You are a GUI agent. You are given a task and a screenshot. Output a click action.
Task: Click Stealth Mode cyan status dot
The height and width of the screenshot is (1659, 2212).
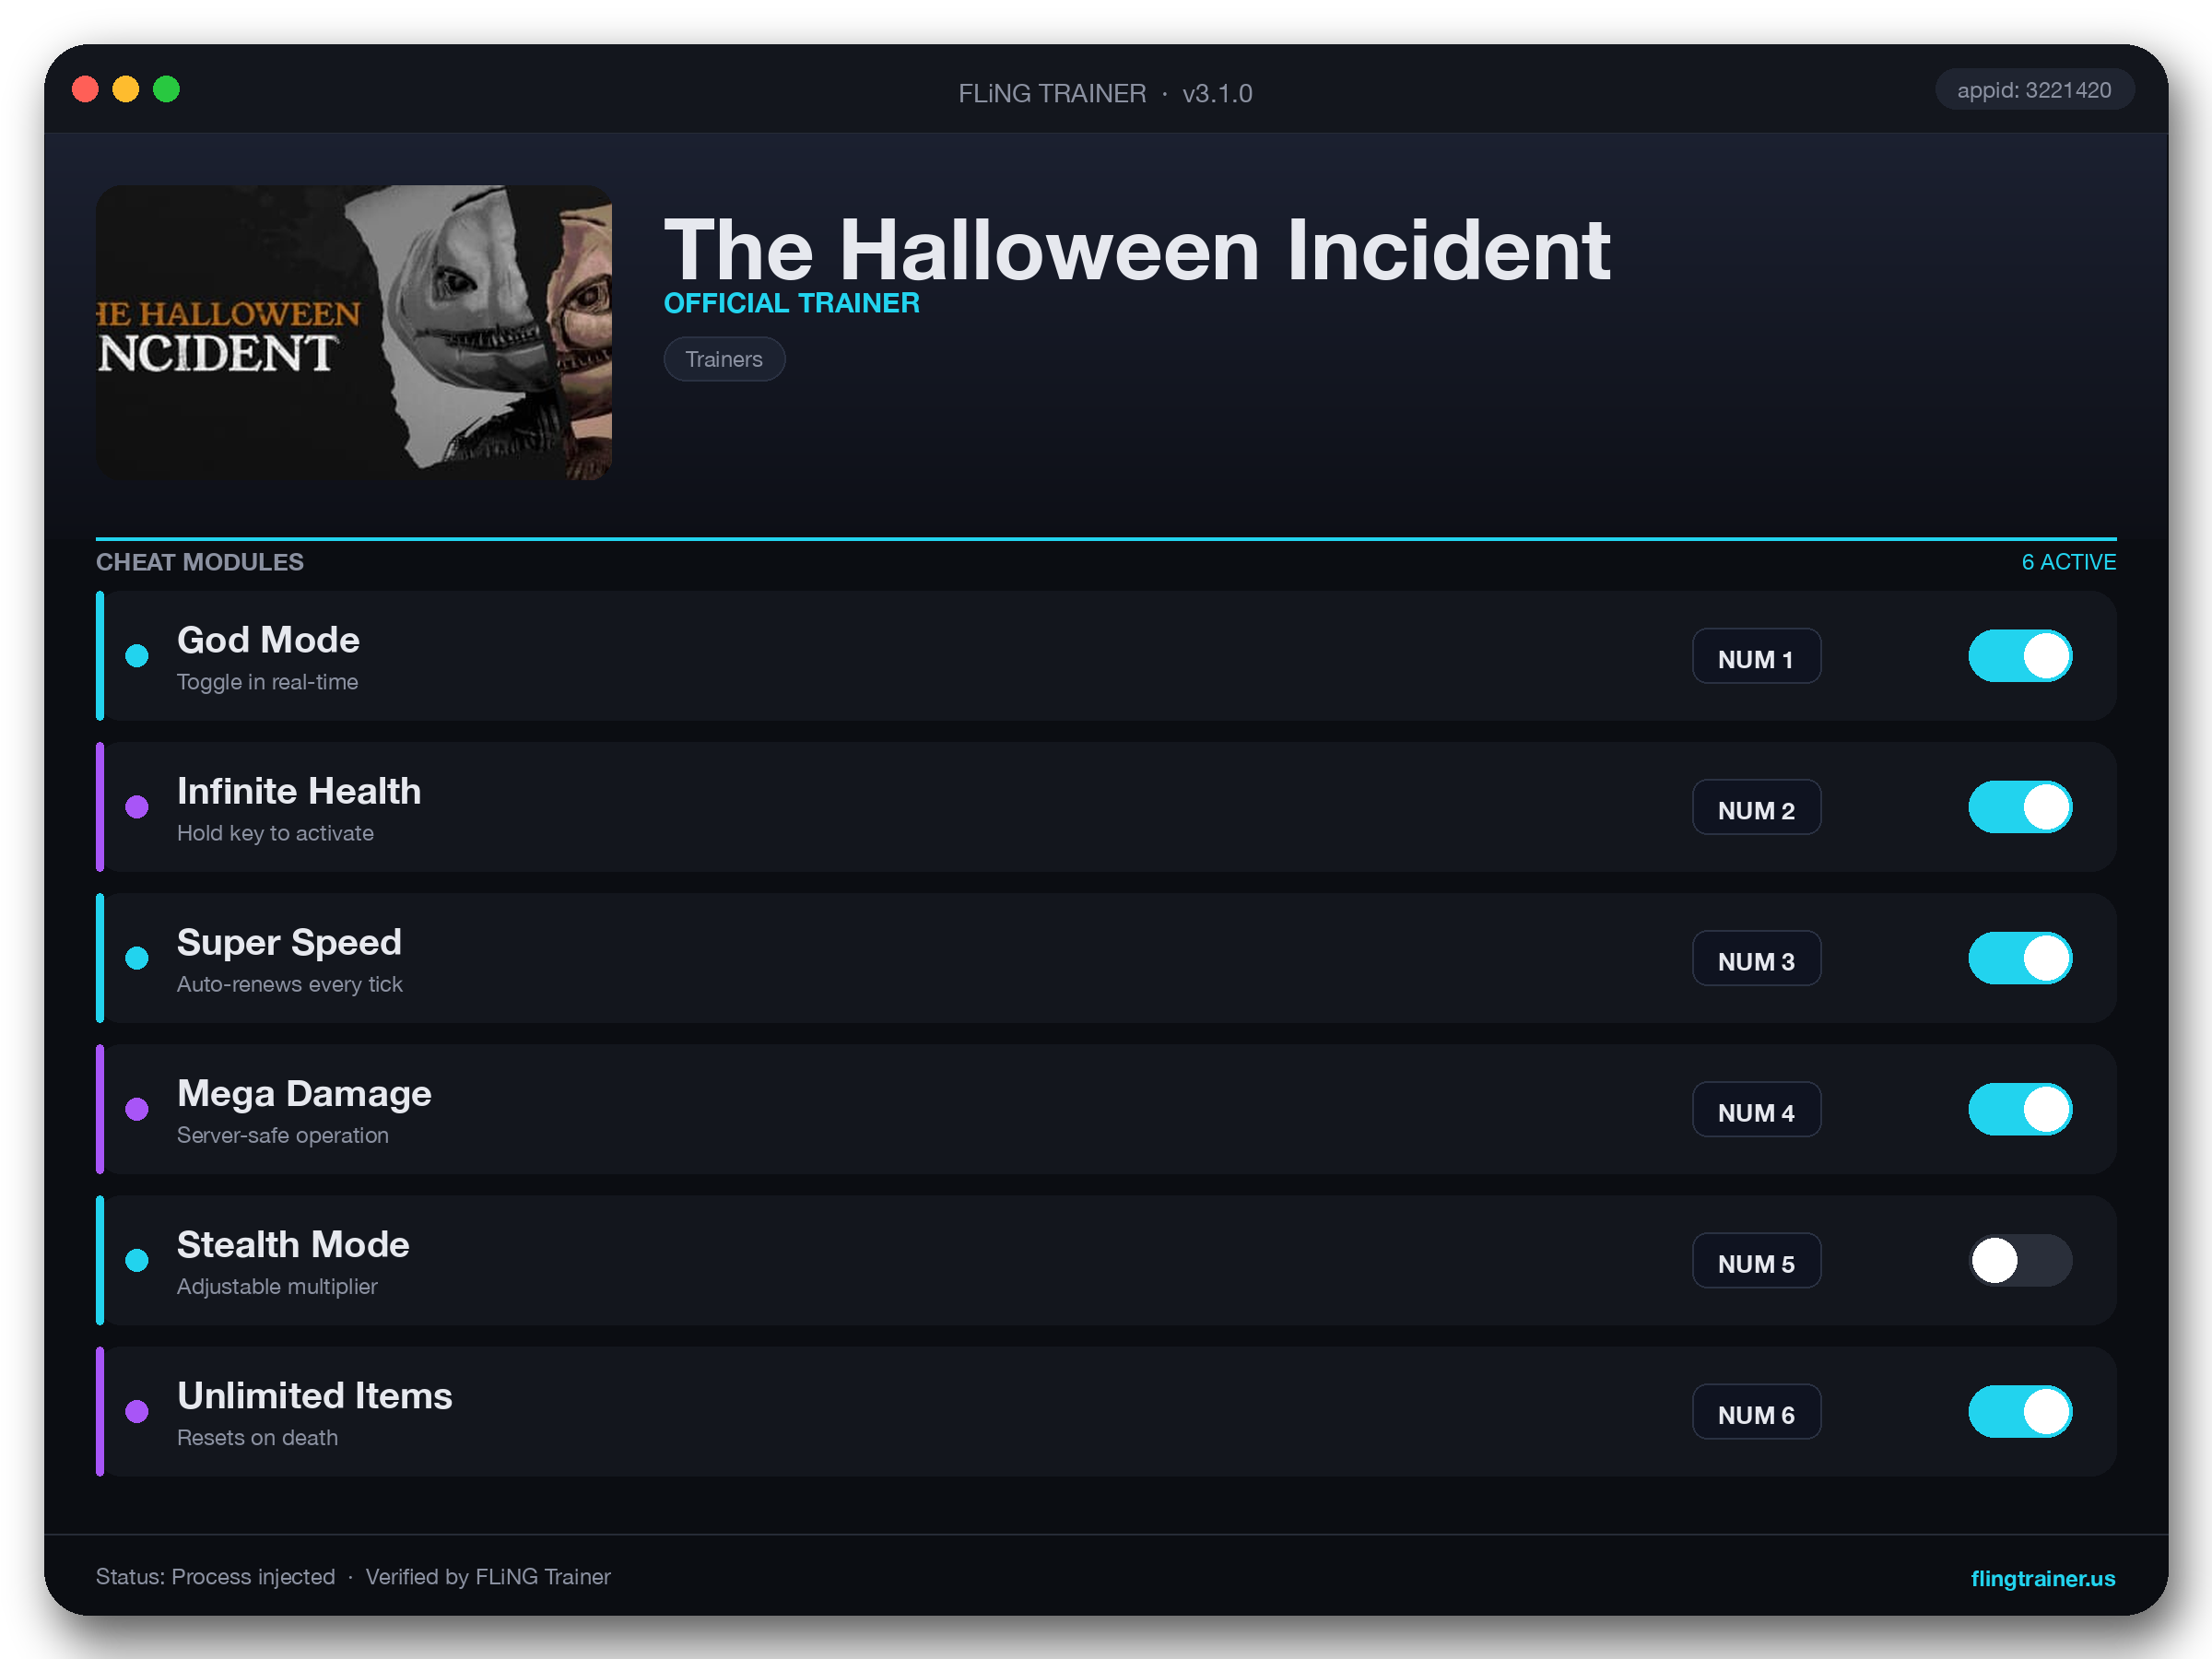coord(137,1260)
